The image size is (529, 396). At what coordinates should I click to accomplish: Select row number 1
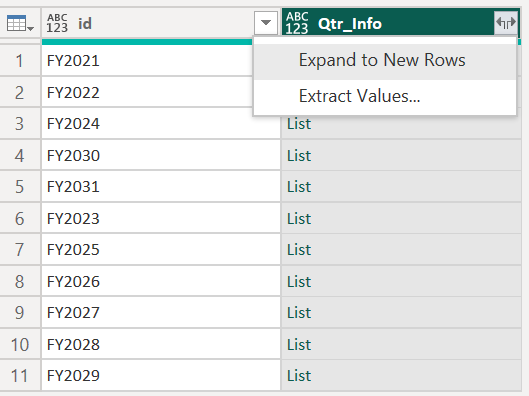[x=20, y=61]
